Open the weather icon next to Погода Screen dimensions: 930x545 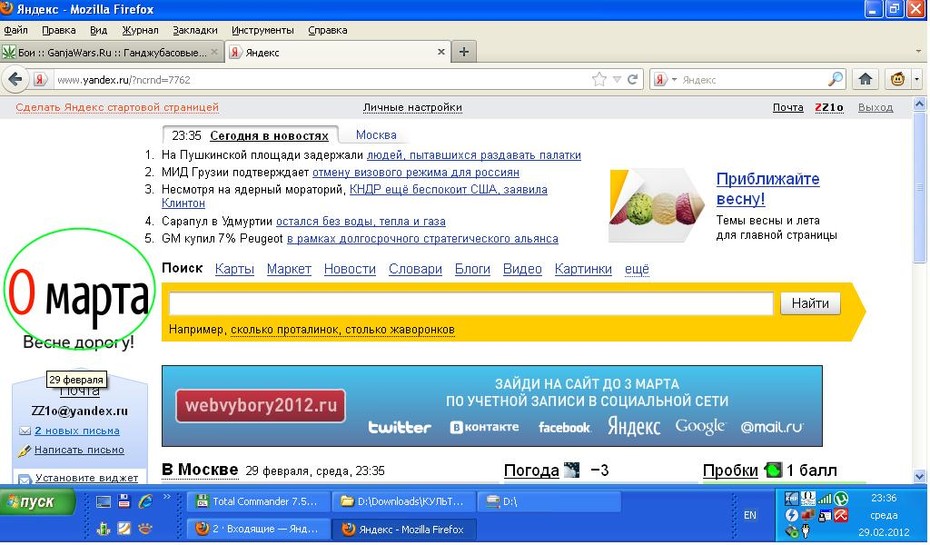571,470
